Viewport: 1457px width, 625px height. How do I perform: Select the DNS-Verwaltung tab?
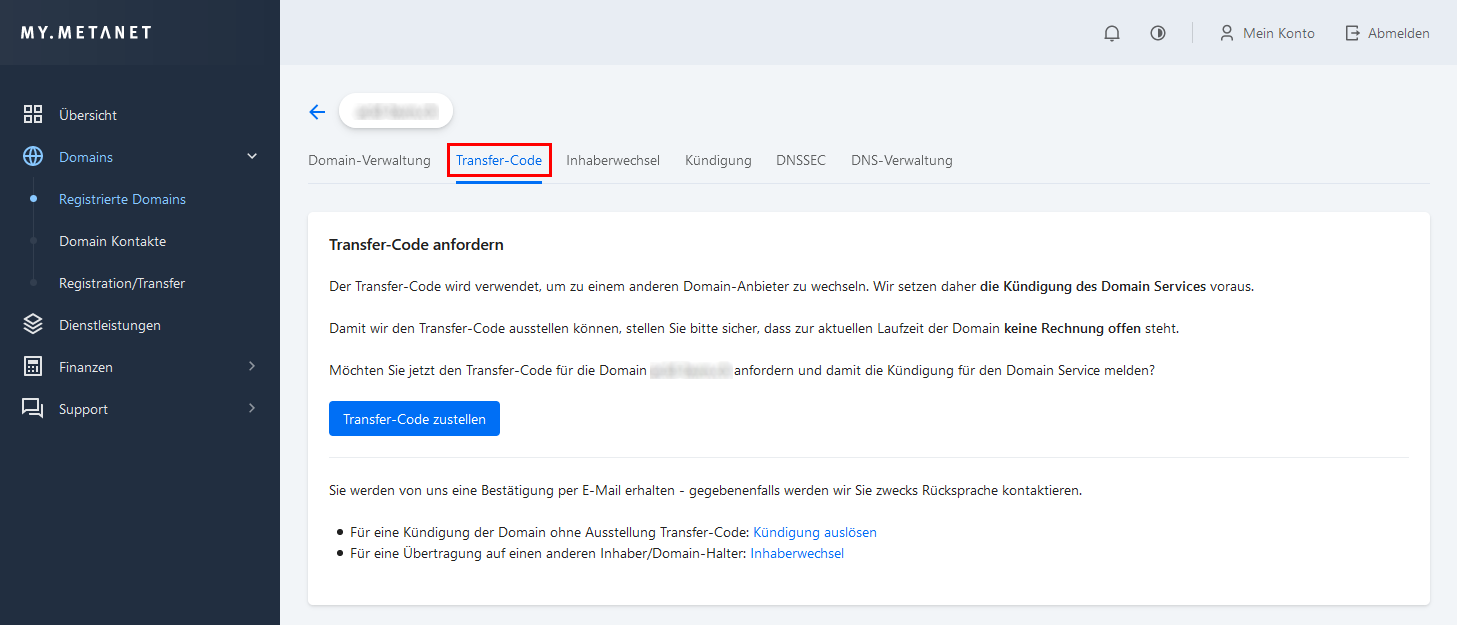(x=901, y=160)
